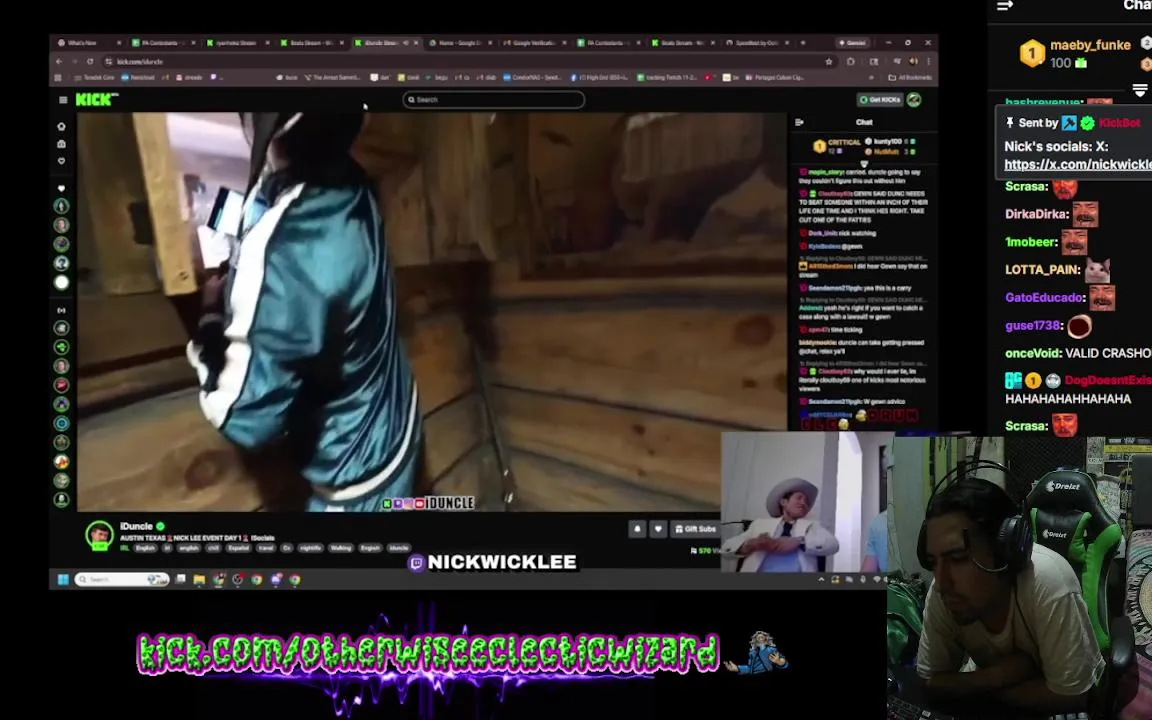Screen dimensions: 1152x720
Task: Click the Windows taskbar search box
Action: tap(122, 580)
